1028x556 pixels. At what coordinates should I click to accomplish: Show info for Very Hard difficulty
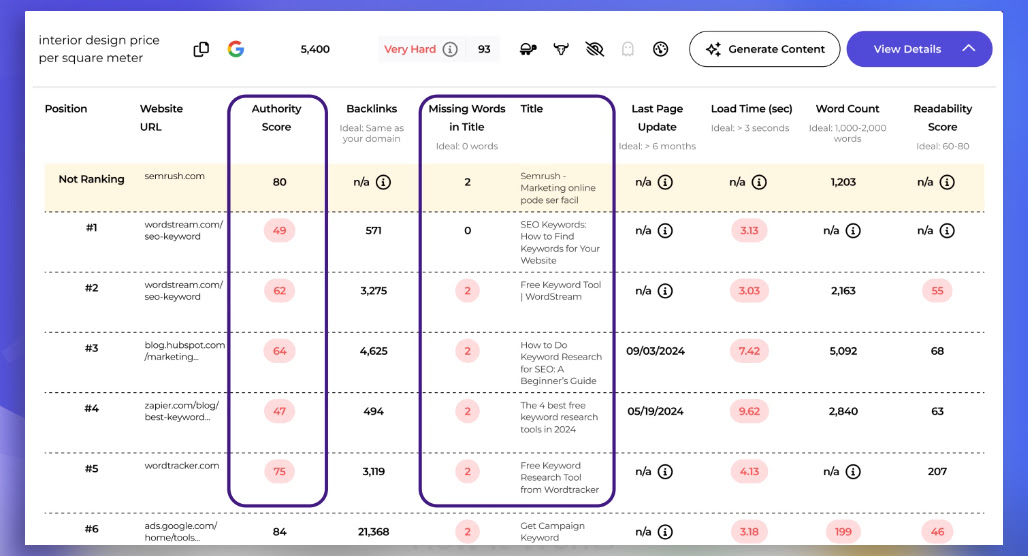[450, 49]
